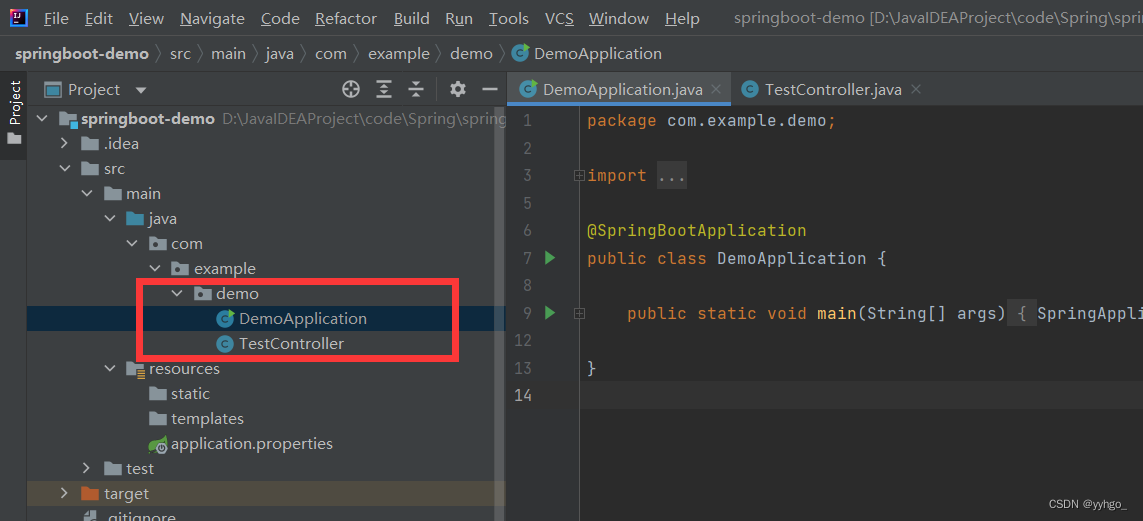The width and height of the screenshot is (1143, 521).
Task: Open application.properties in the project tree
Action: [251, 444]
